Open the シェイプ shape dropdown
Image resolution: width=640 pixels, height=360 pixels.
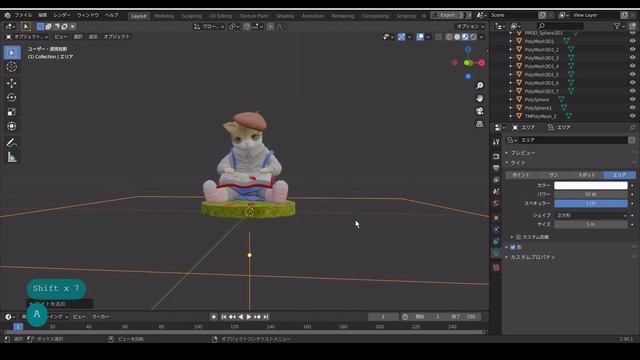(591, 216)
